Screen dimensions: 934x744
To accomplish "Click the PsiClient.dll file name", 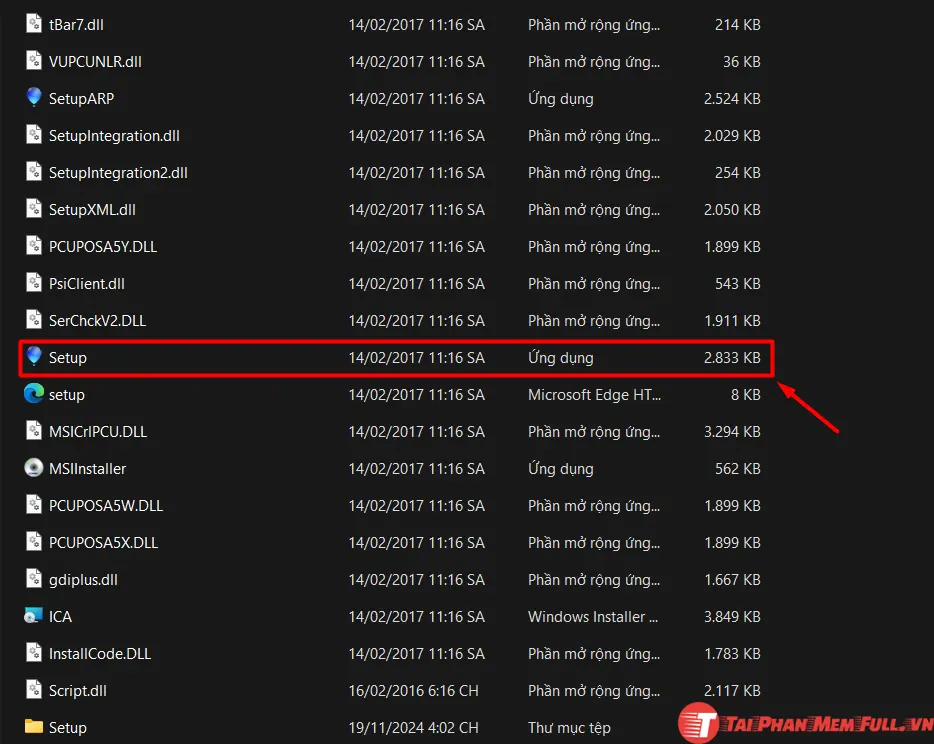I will tap(87, 283).
